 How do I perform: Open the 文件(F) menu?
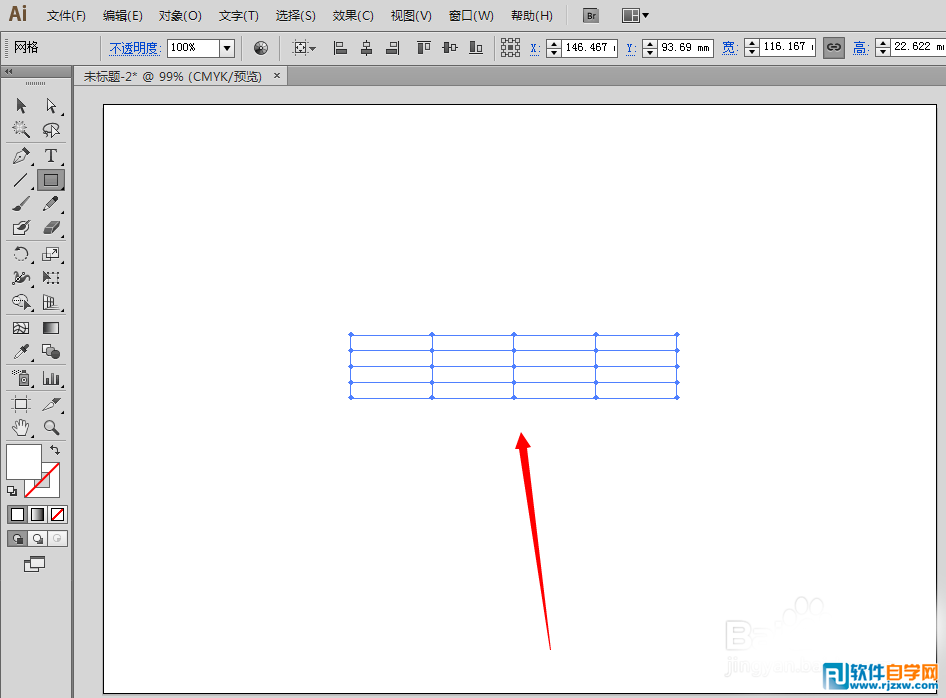pyautogui.click(x=66, y=16)
